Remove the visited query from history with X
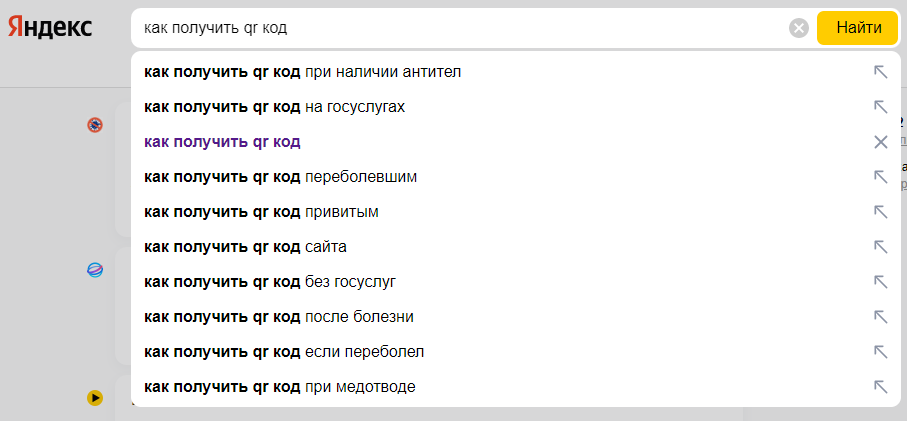Image resolution: width=907 pixels, height=421 pixels. pyautogui.click(x=880, y=142)
